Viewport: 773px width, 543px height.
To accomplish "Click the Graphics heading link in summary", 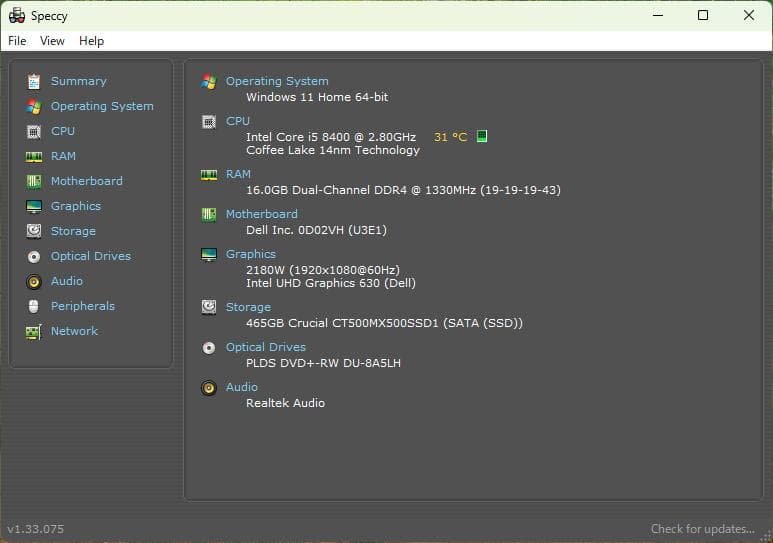I will pos(251,254).
